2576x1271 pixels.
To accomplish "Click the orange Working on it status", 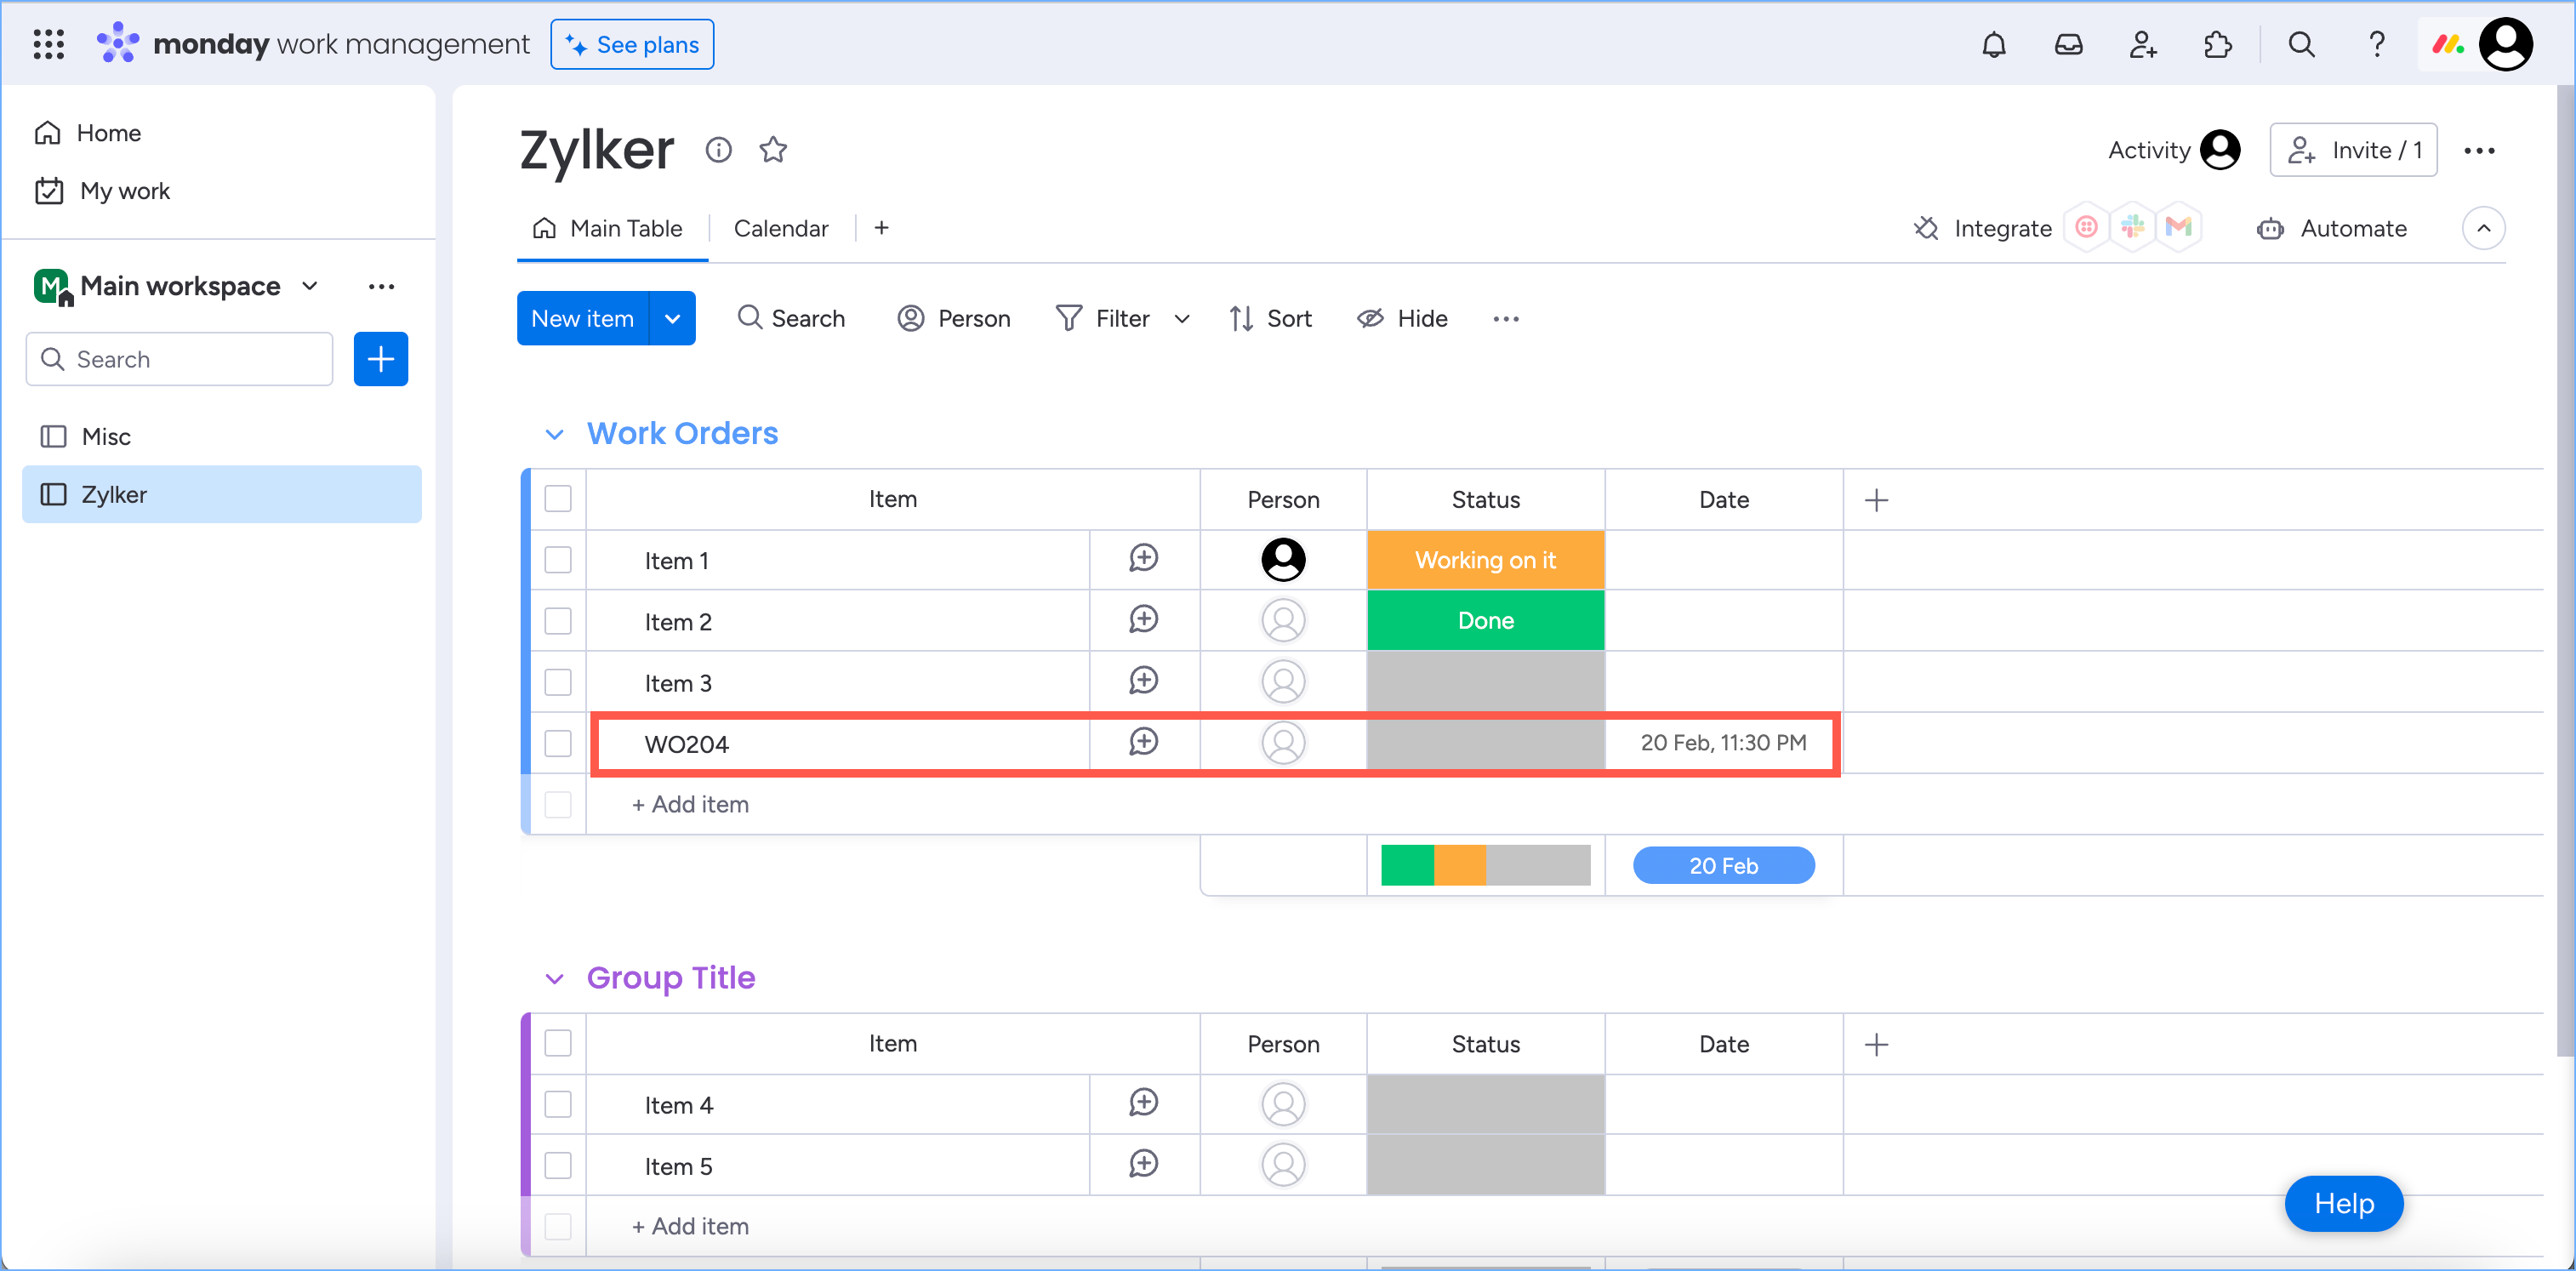I will coord(1485,560).
